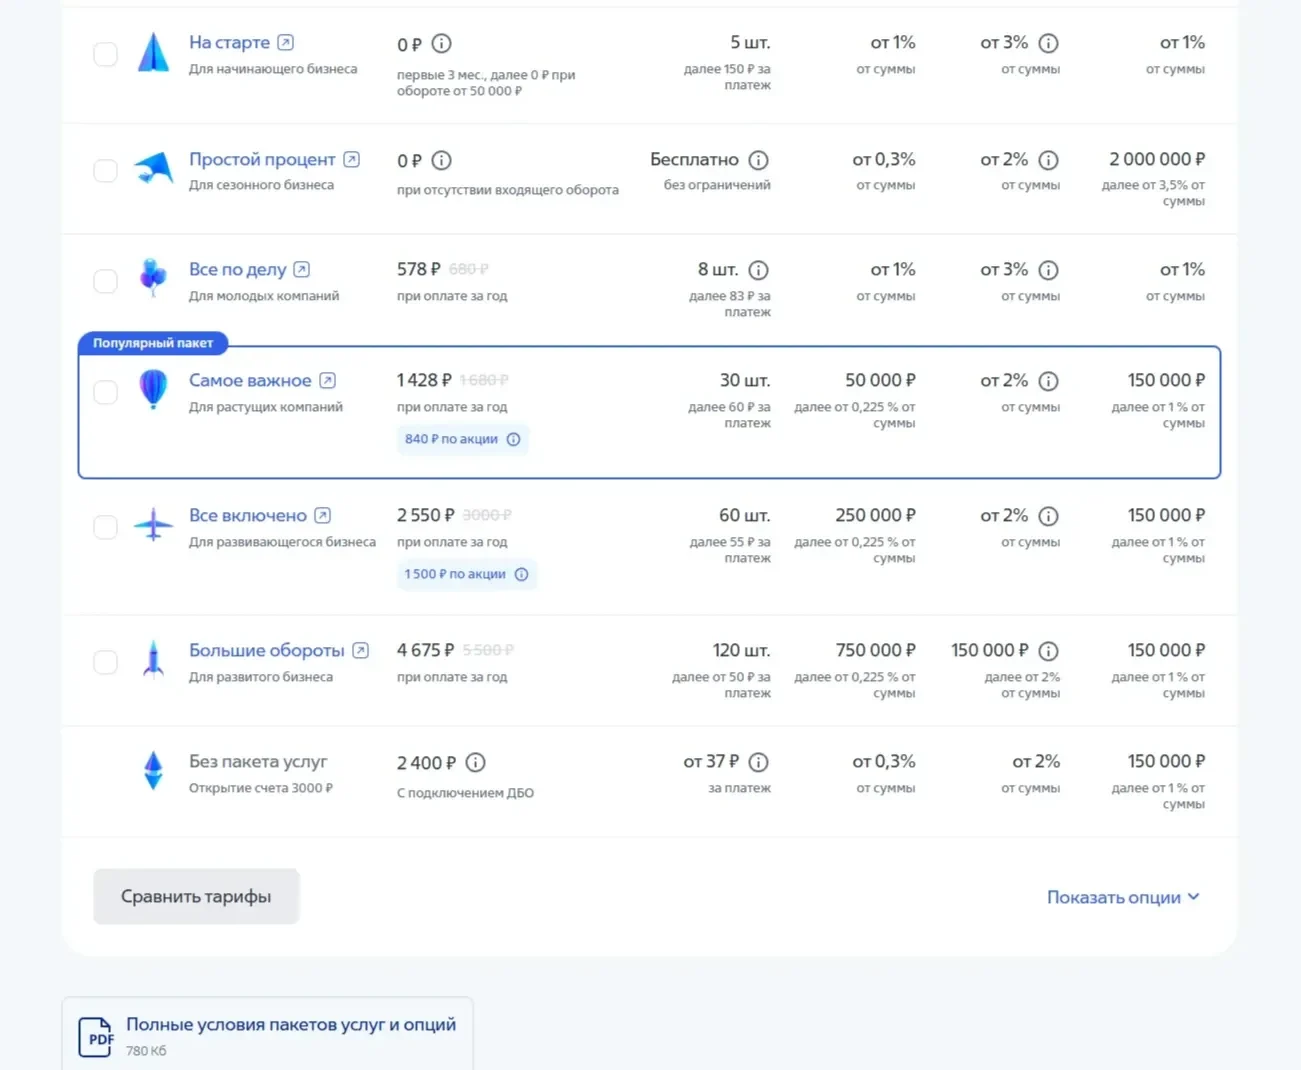The image size is (1301, 1070).
Task: Show info icon next to 150 000 ₽ in Большие обороты
Action: click(1048, 651)
